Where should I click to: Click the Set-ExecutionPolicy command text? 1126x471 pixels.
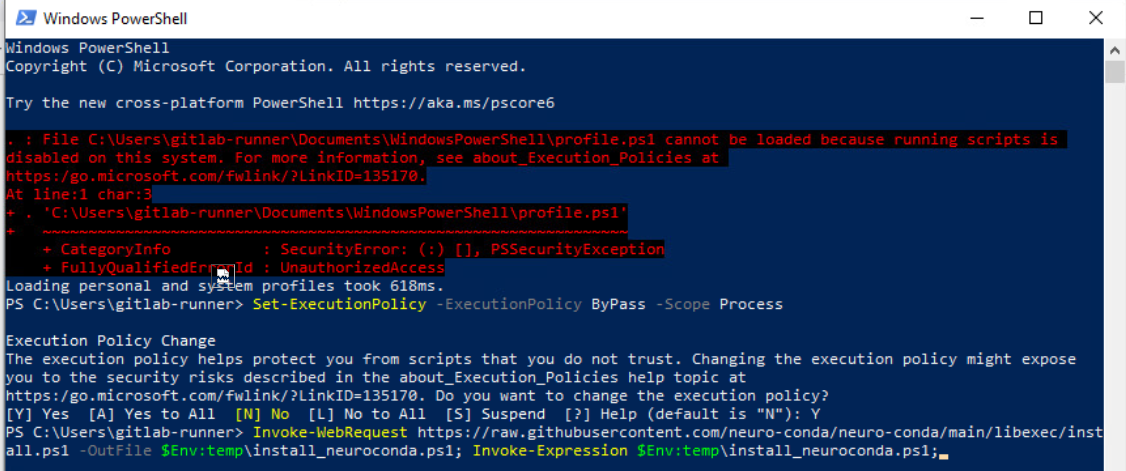click(339, 304)
